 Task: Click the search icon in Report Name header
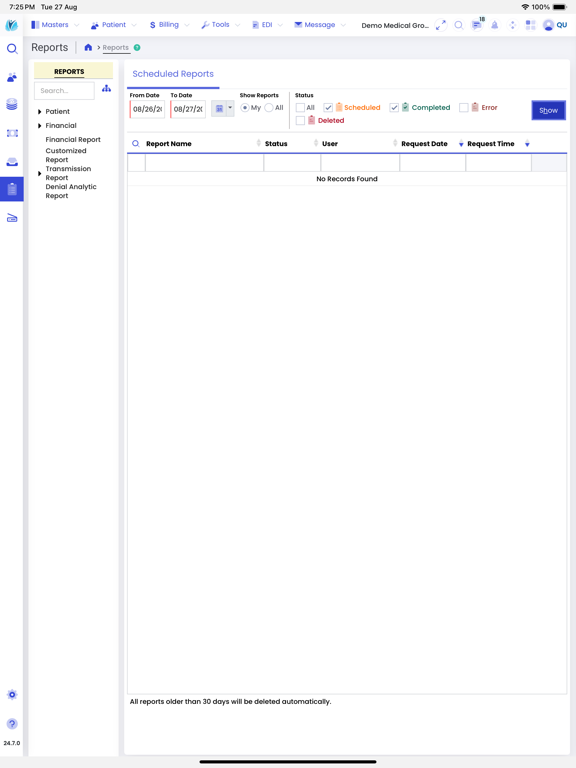[x=136, y=144]
